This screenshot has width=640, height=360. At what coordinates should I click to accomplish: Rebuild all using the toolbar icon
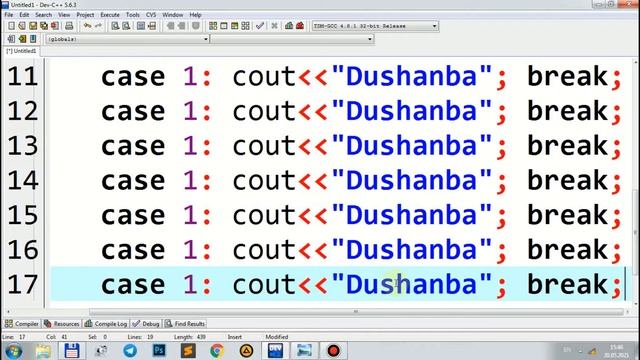245,26
